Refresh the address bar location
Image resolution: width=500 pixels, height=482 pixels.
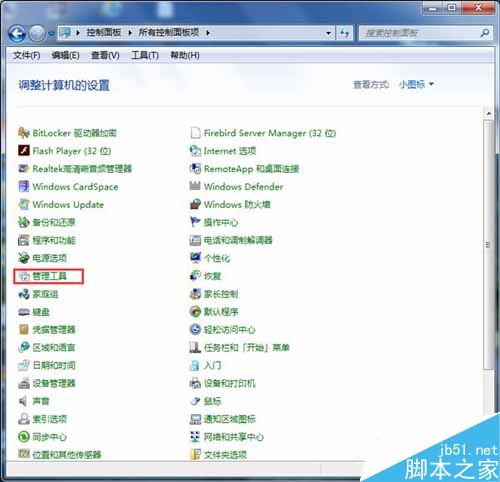(344, 33)
